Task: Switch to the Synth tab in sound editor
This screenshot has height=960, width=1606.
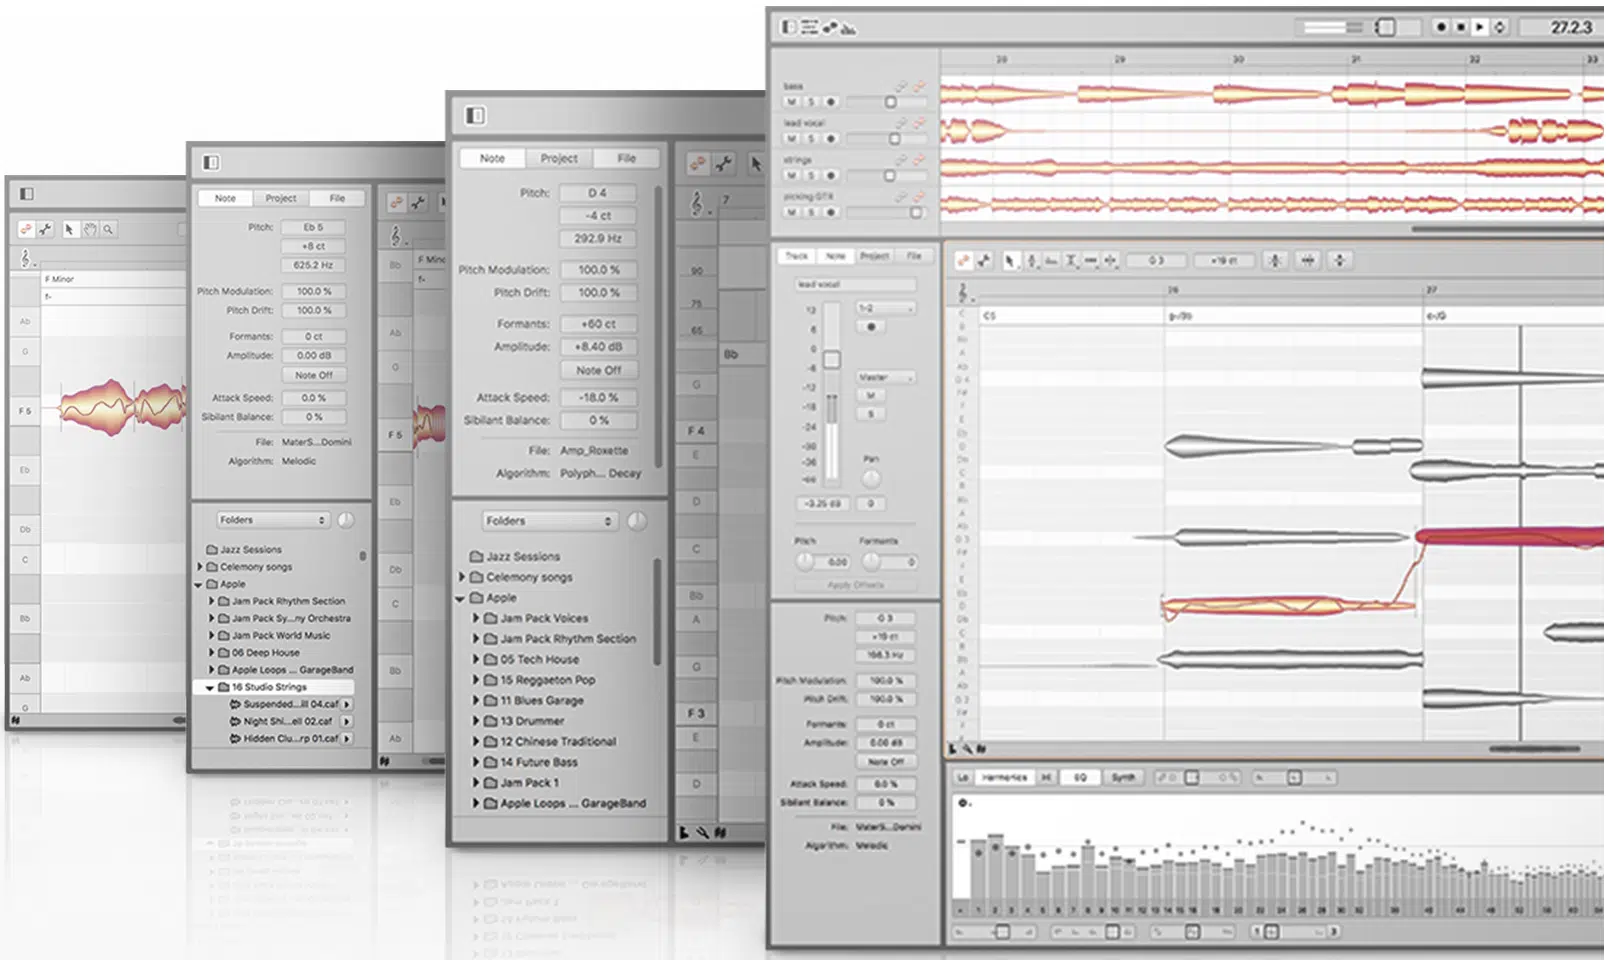Action: 1123,777
